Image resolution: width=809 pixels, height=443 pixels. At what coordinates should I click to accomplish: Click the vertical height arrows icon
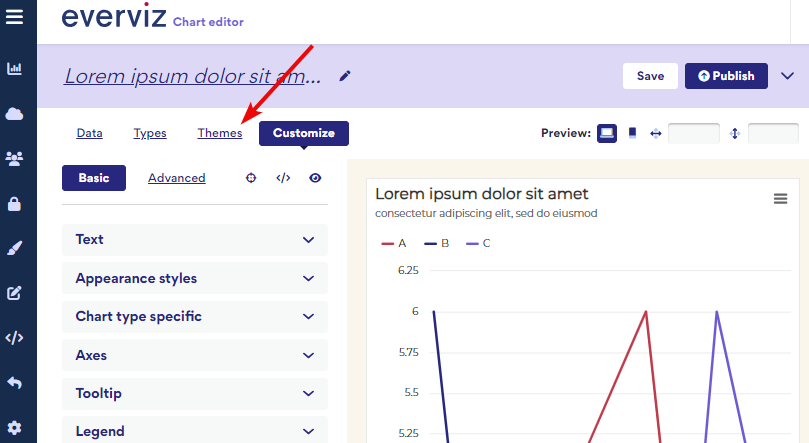point(735,134)
